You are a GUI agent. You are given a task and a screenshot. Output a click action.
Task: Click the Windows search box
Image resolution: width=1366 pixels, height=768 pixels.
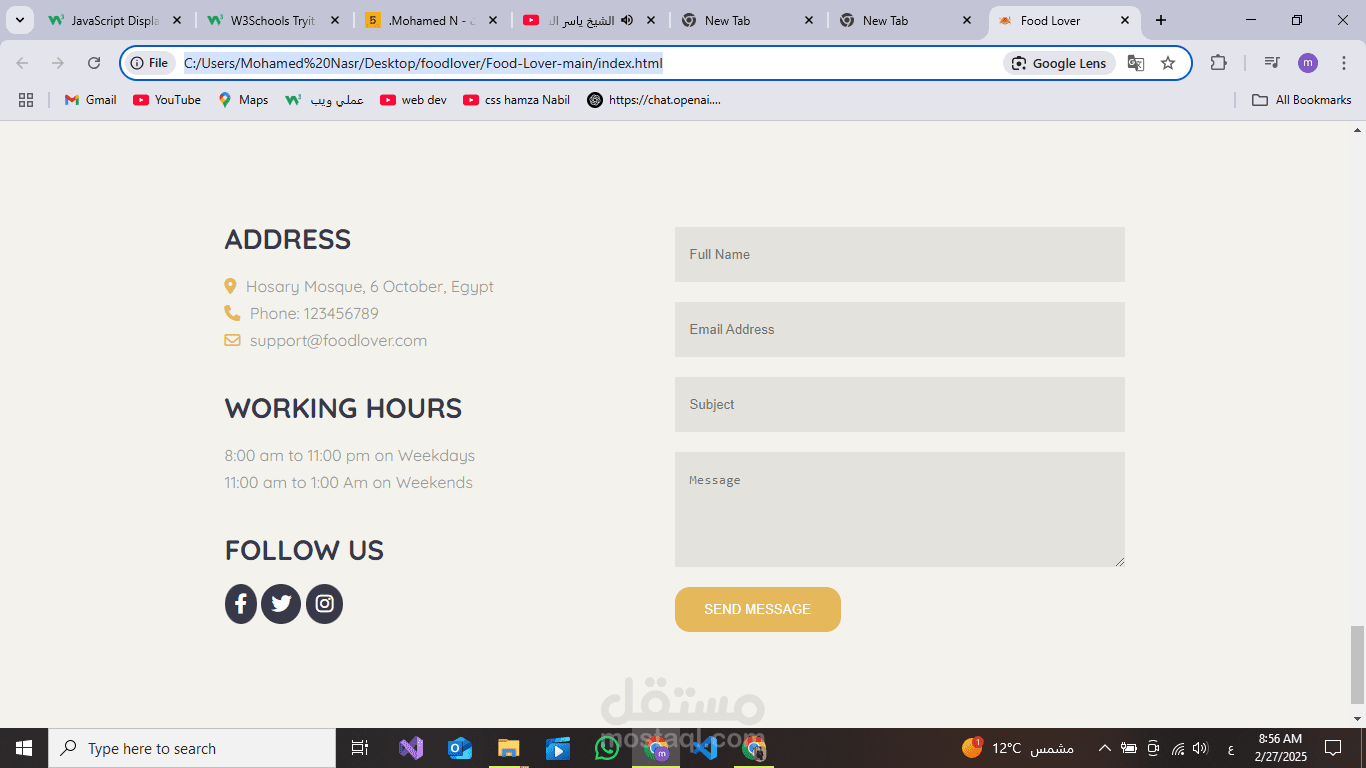192,748
